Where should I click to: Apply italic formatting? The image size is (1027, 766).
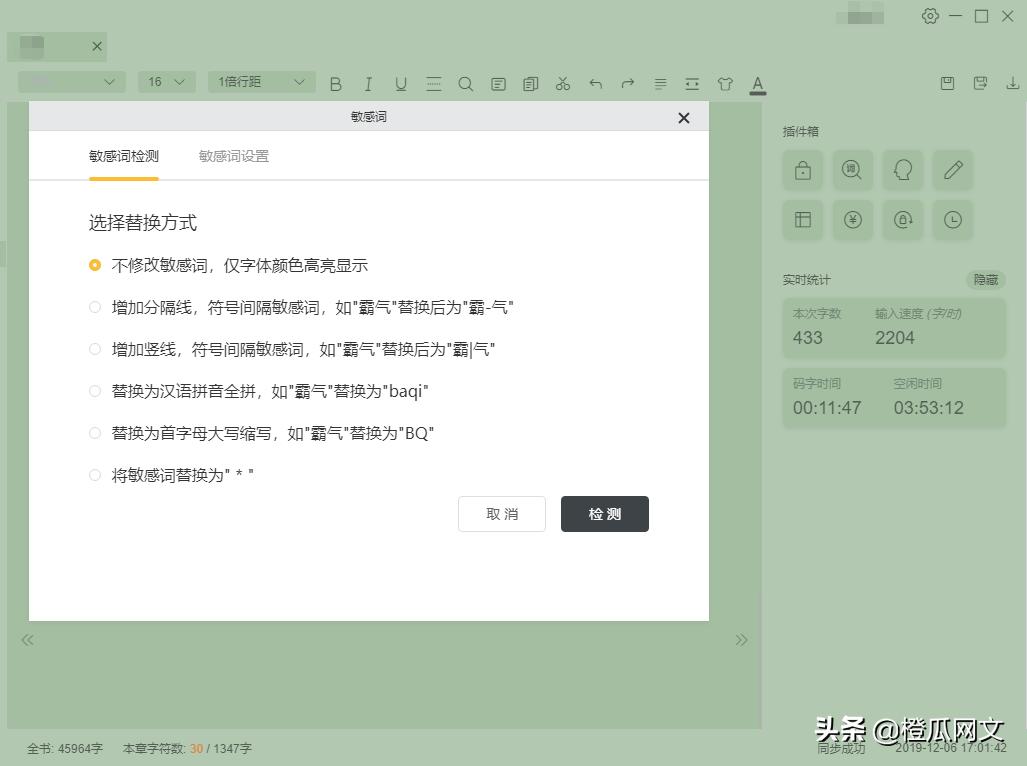(x=368, y=84)
